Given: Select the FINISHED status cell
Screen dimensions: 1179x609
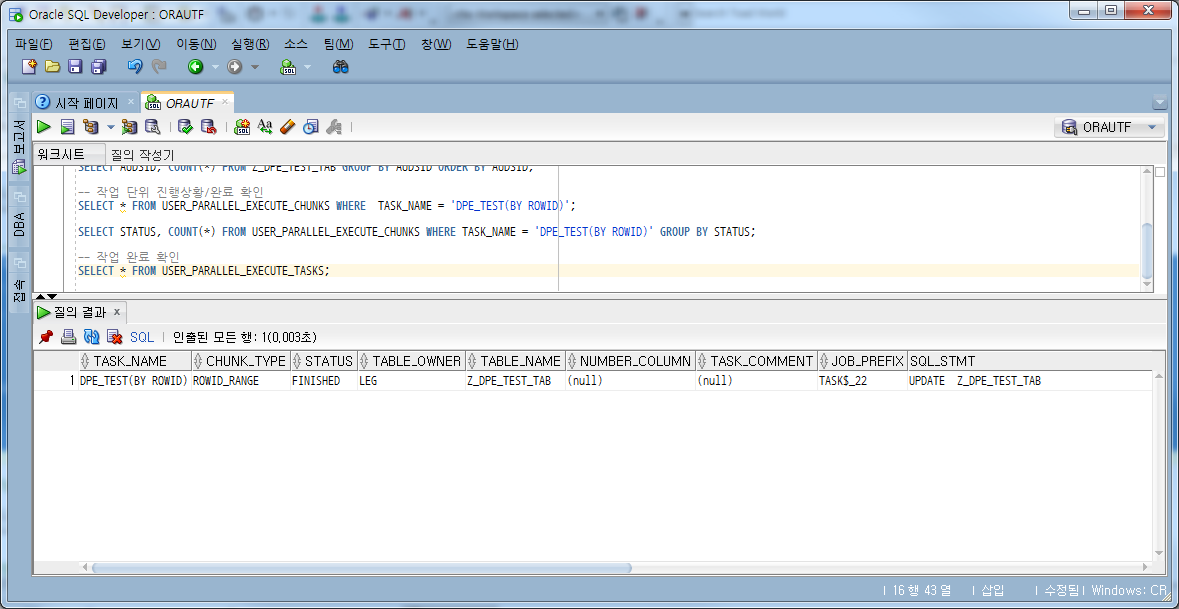Looking at the screenshot, I should tap(324, 381).
